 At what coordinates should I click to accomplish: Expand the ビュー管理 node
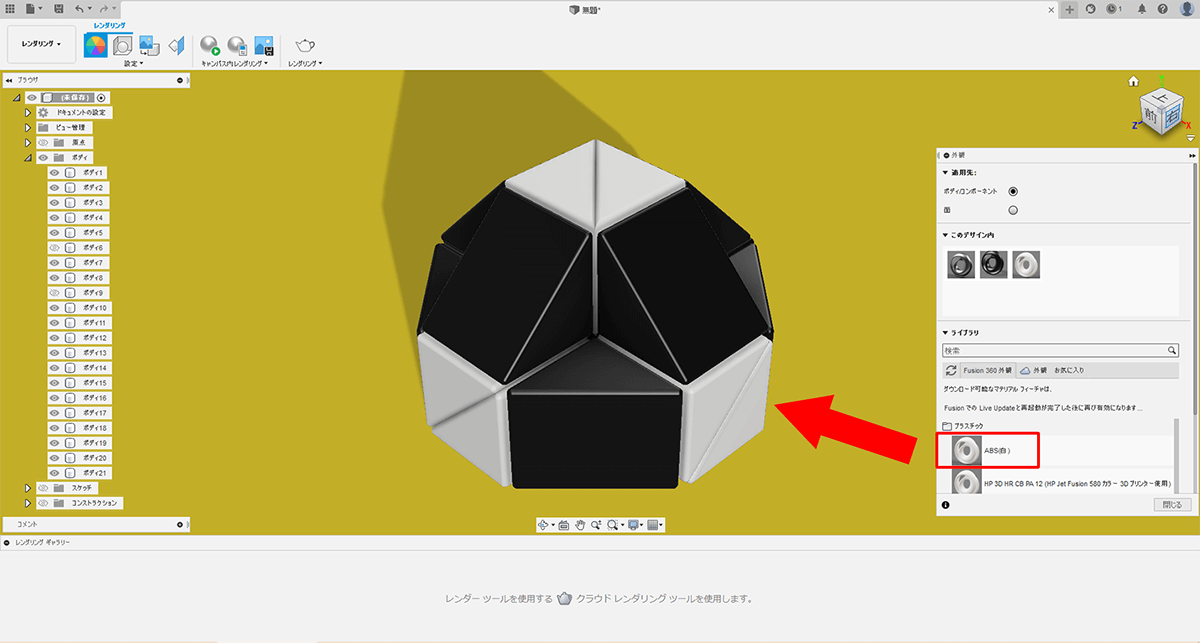click(29, 128)
